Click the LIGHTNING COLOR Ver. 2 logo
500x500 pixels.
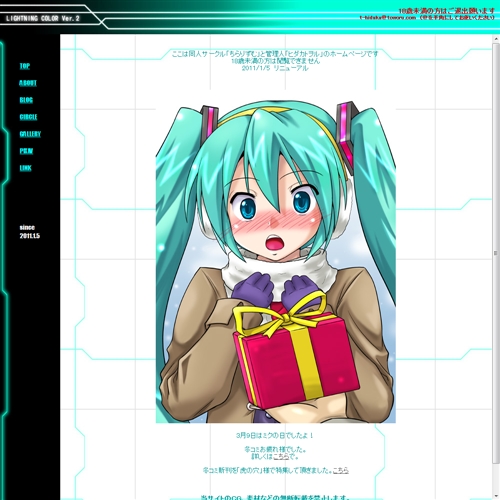tap(43, 18)
